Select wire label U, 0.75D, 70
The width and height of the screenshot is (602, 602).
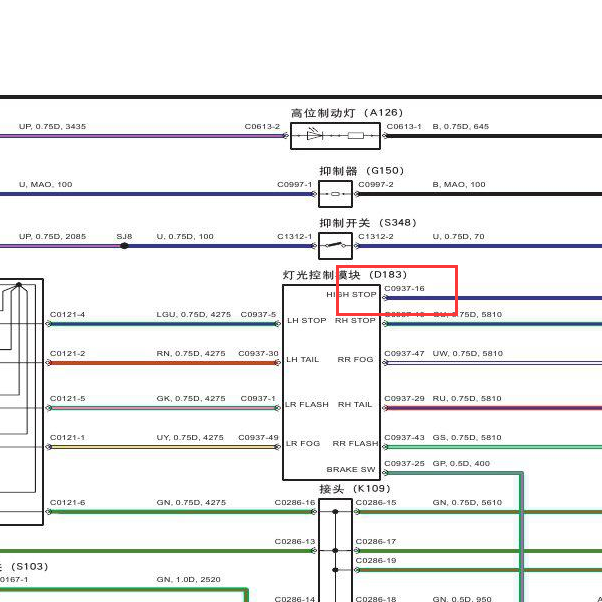tap(458, 236)
